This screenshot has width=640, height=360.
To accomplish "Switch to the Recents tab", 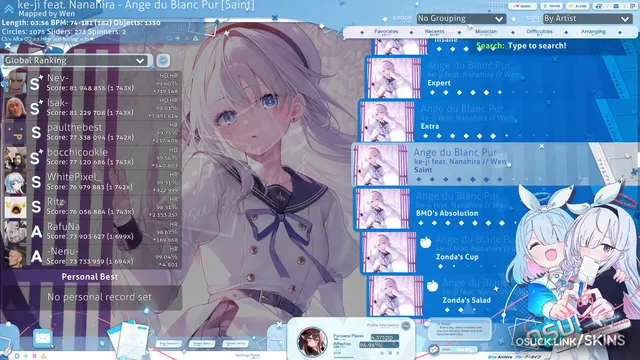I will click(x=434, y=31).
